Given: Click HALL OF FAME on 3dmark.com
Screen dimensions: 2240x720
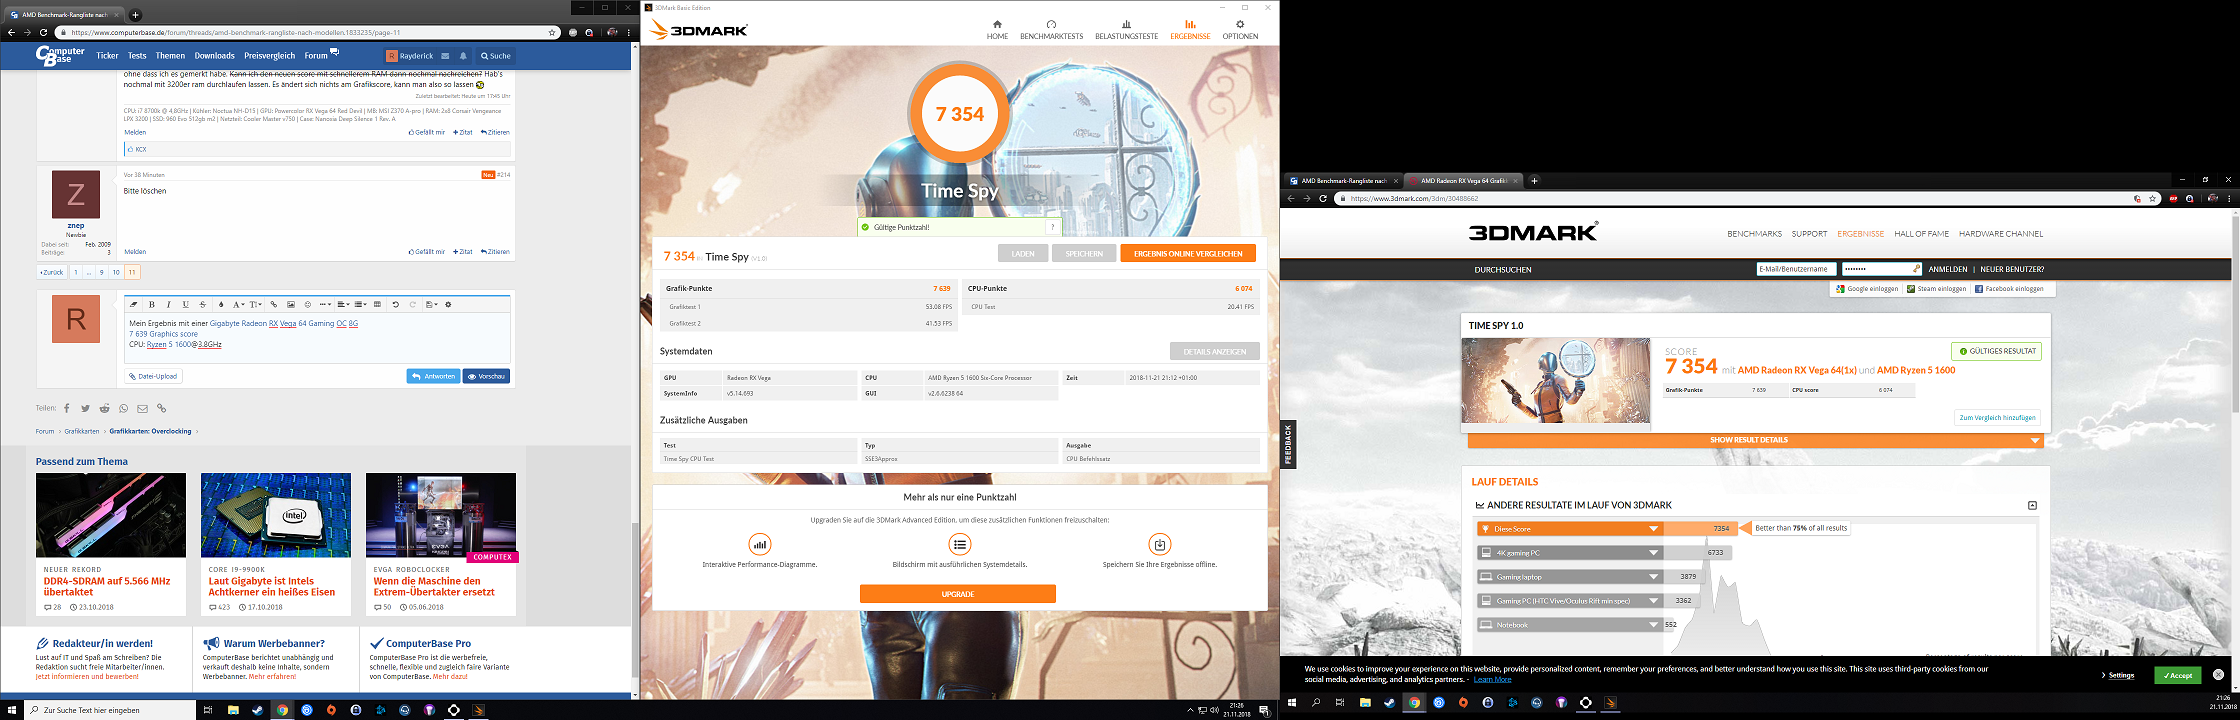Looking at the screenshot, I should coord(1921,234).
